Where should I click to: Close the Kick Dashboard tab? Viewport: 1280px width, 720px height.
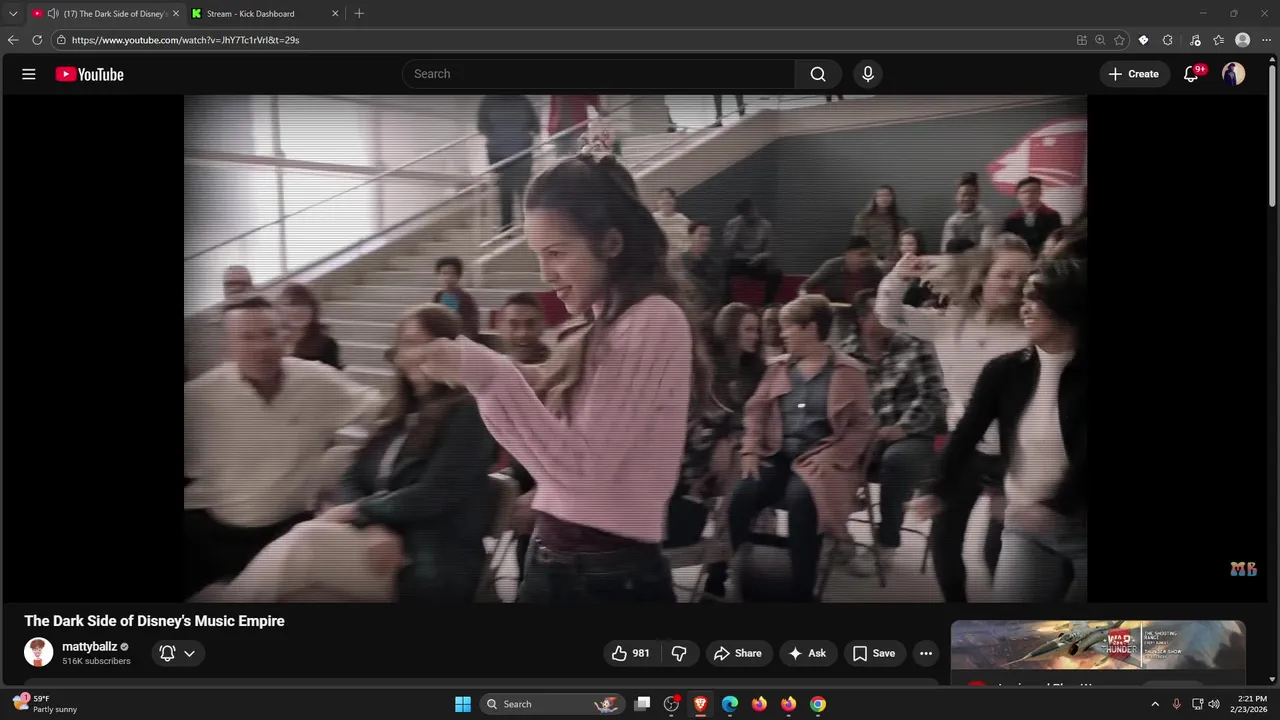click(335, 14)
